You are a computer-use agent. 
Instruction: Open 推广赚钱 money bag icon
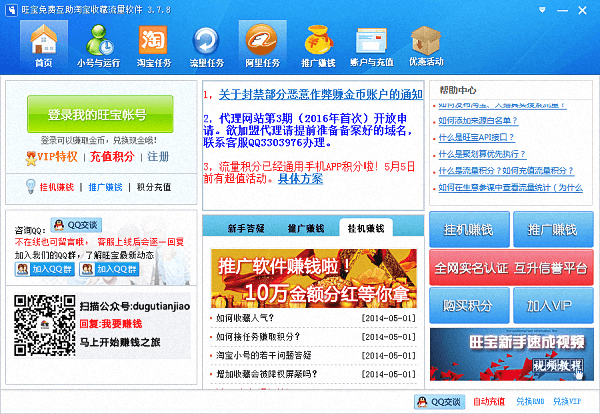tap(318, 45)
